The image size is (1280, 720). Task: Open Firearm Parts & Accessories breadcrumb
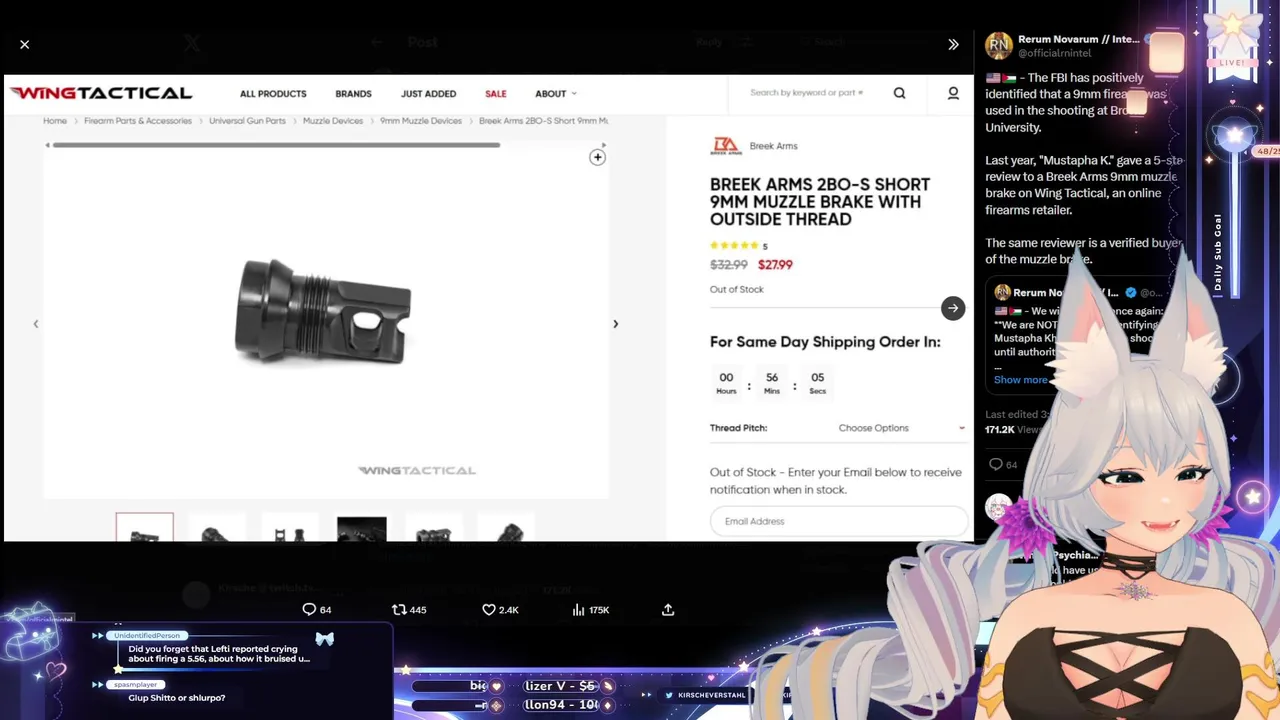[138, 121]
